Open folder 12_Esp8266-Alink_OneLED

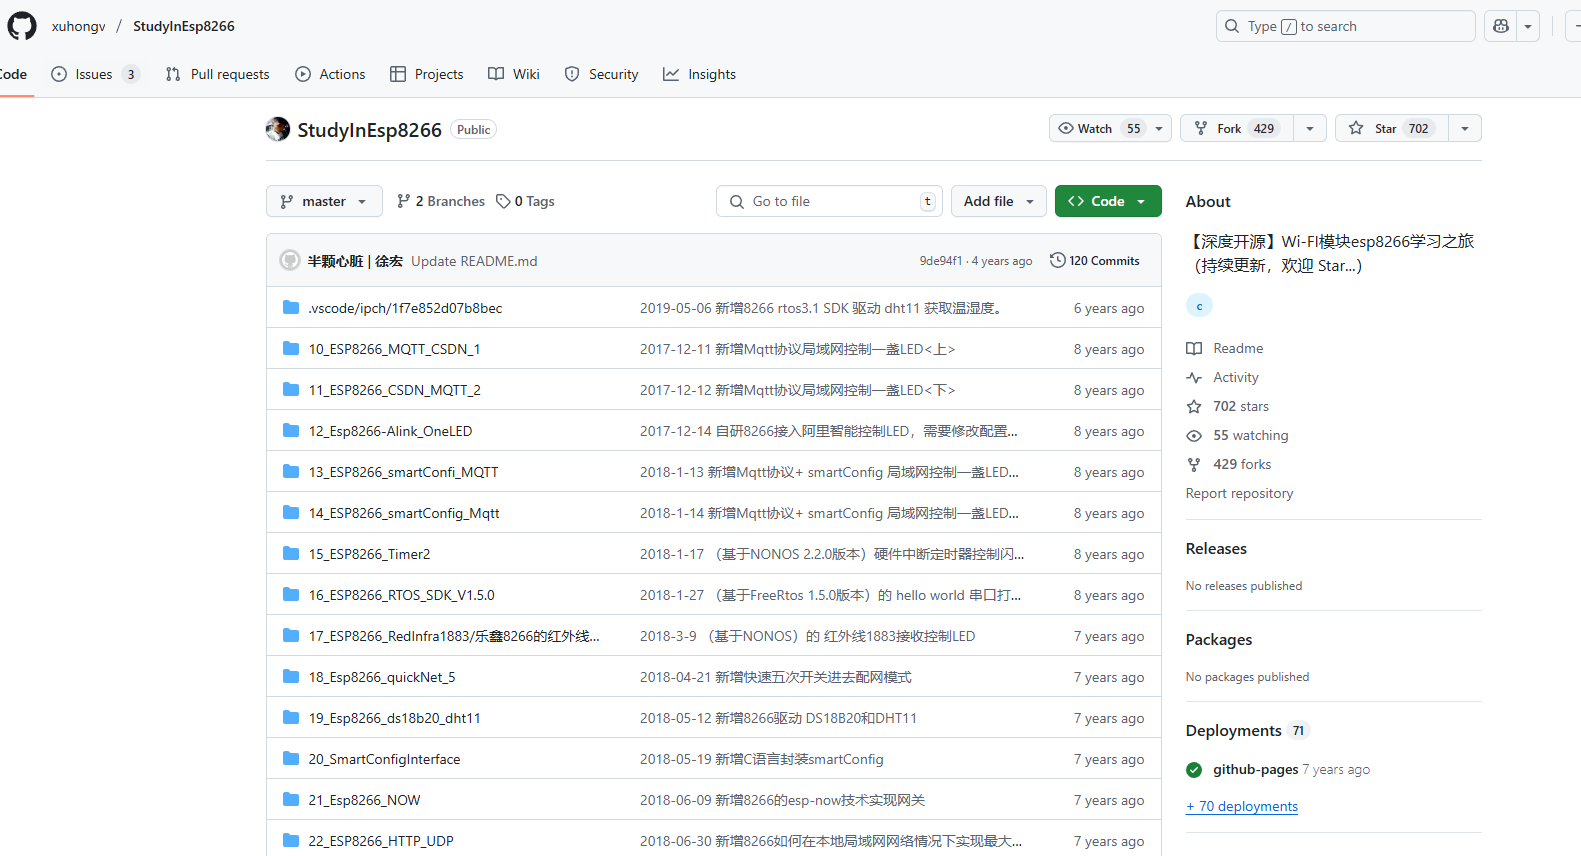[390, 431]
